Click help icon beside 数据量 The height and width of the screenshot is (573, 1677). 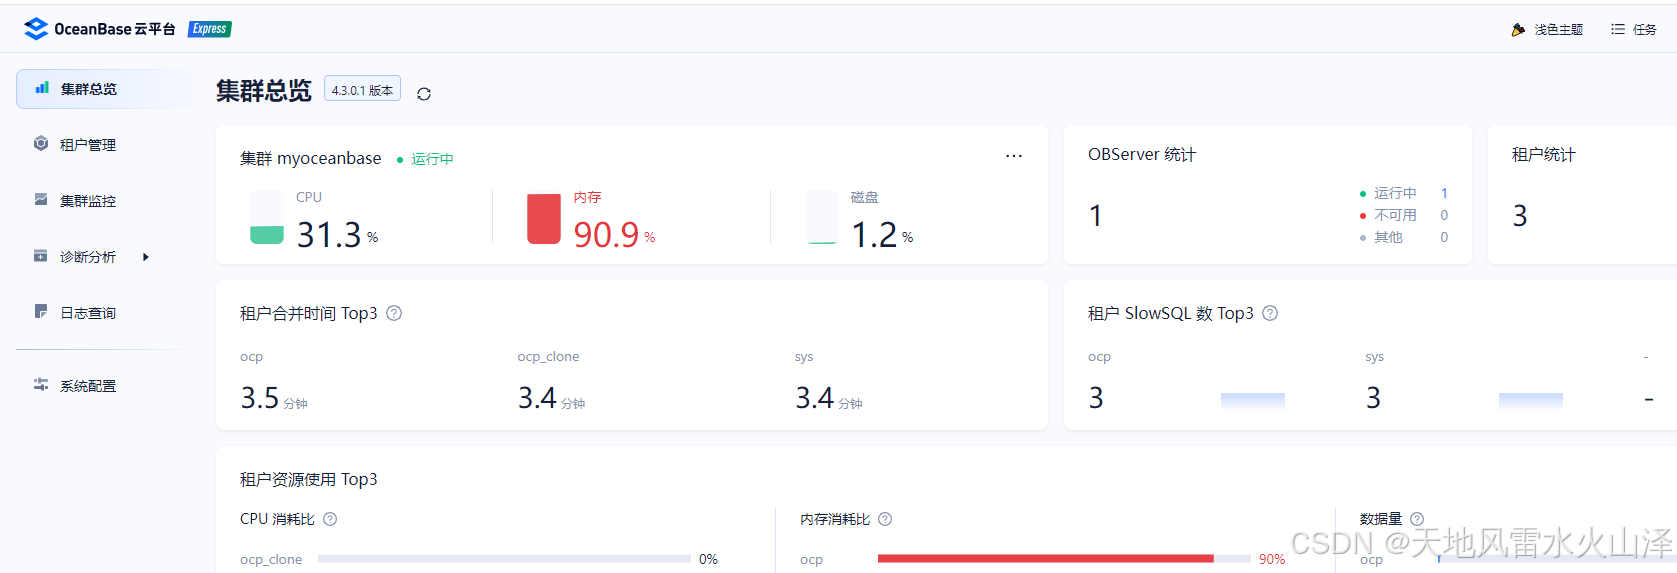pos(1417,519)
